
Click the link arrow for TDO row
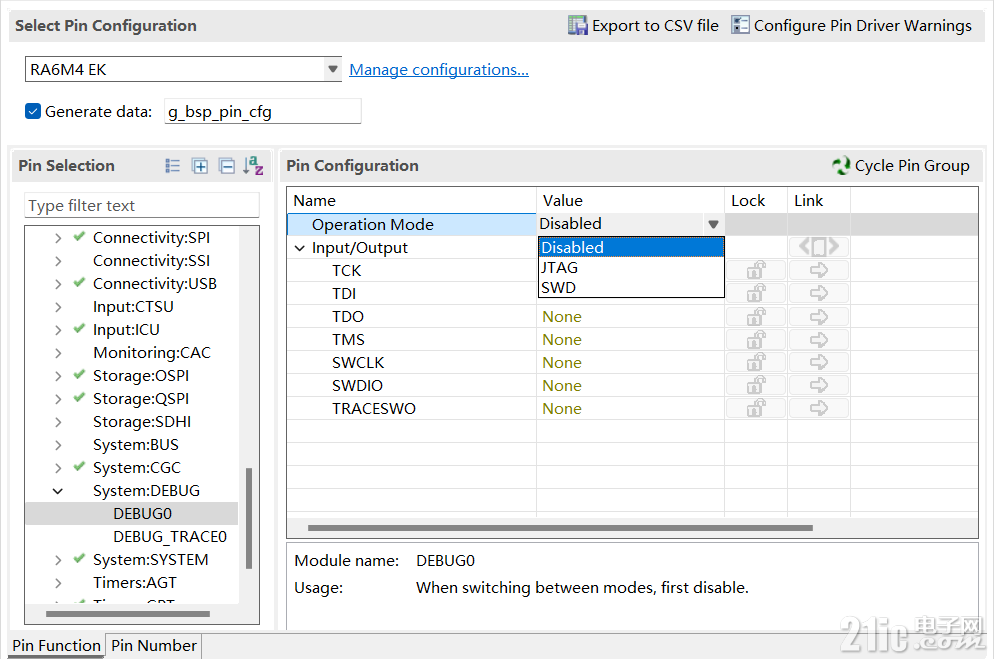(x=818, y=317)
